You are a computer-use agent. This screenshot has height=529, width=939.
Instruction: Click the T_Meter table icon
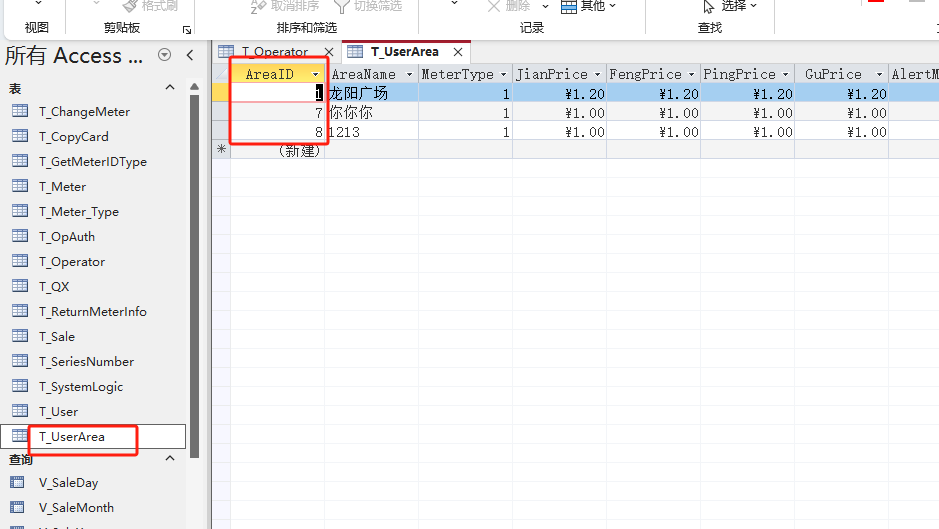19,187
